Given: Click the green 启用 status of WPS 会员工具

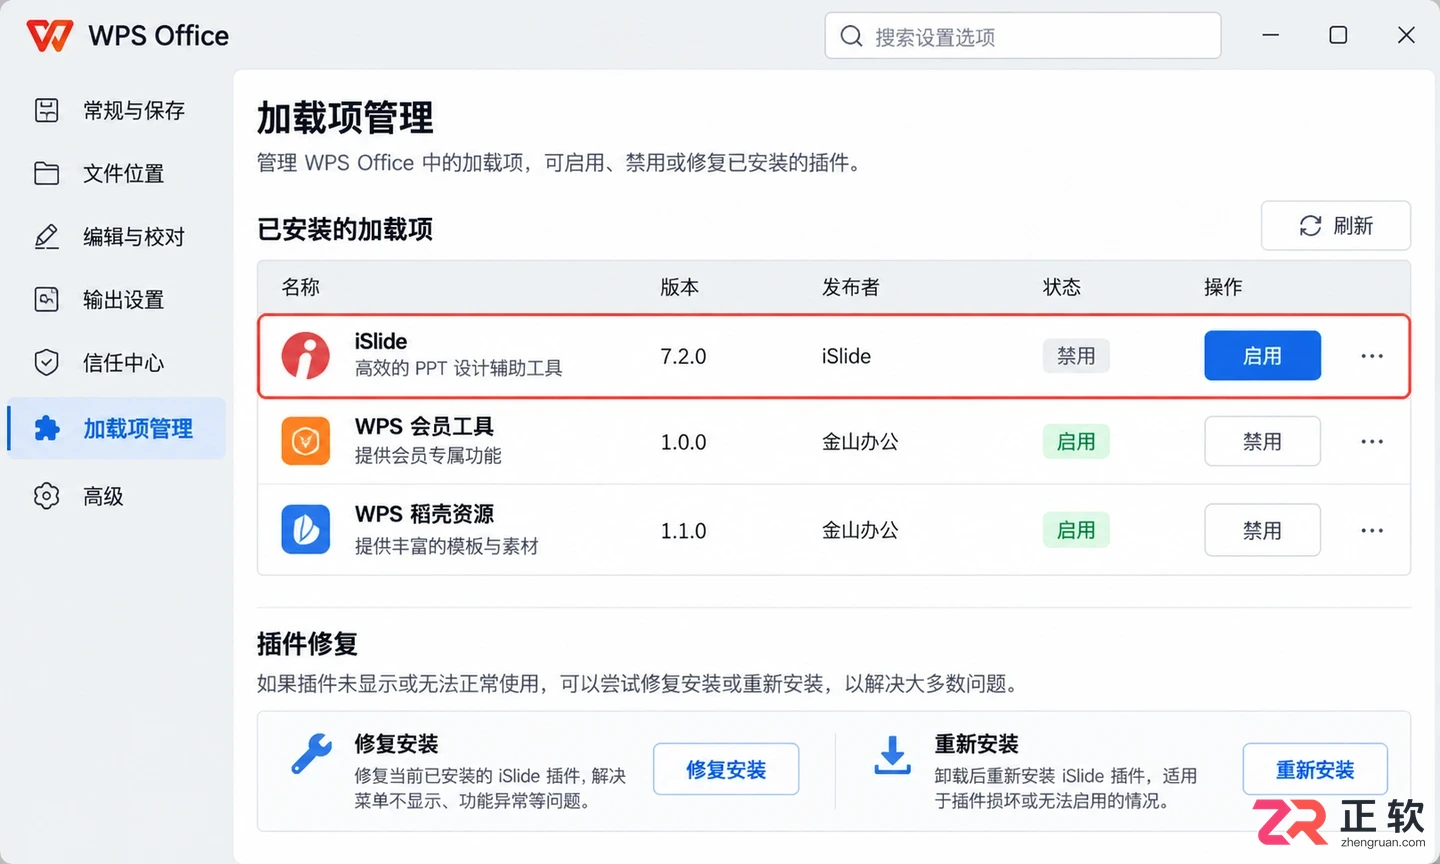Looking at the screenshot, I should [x=1076, y=441].
